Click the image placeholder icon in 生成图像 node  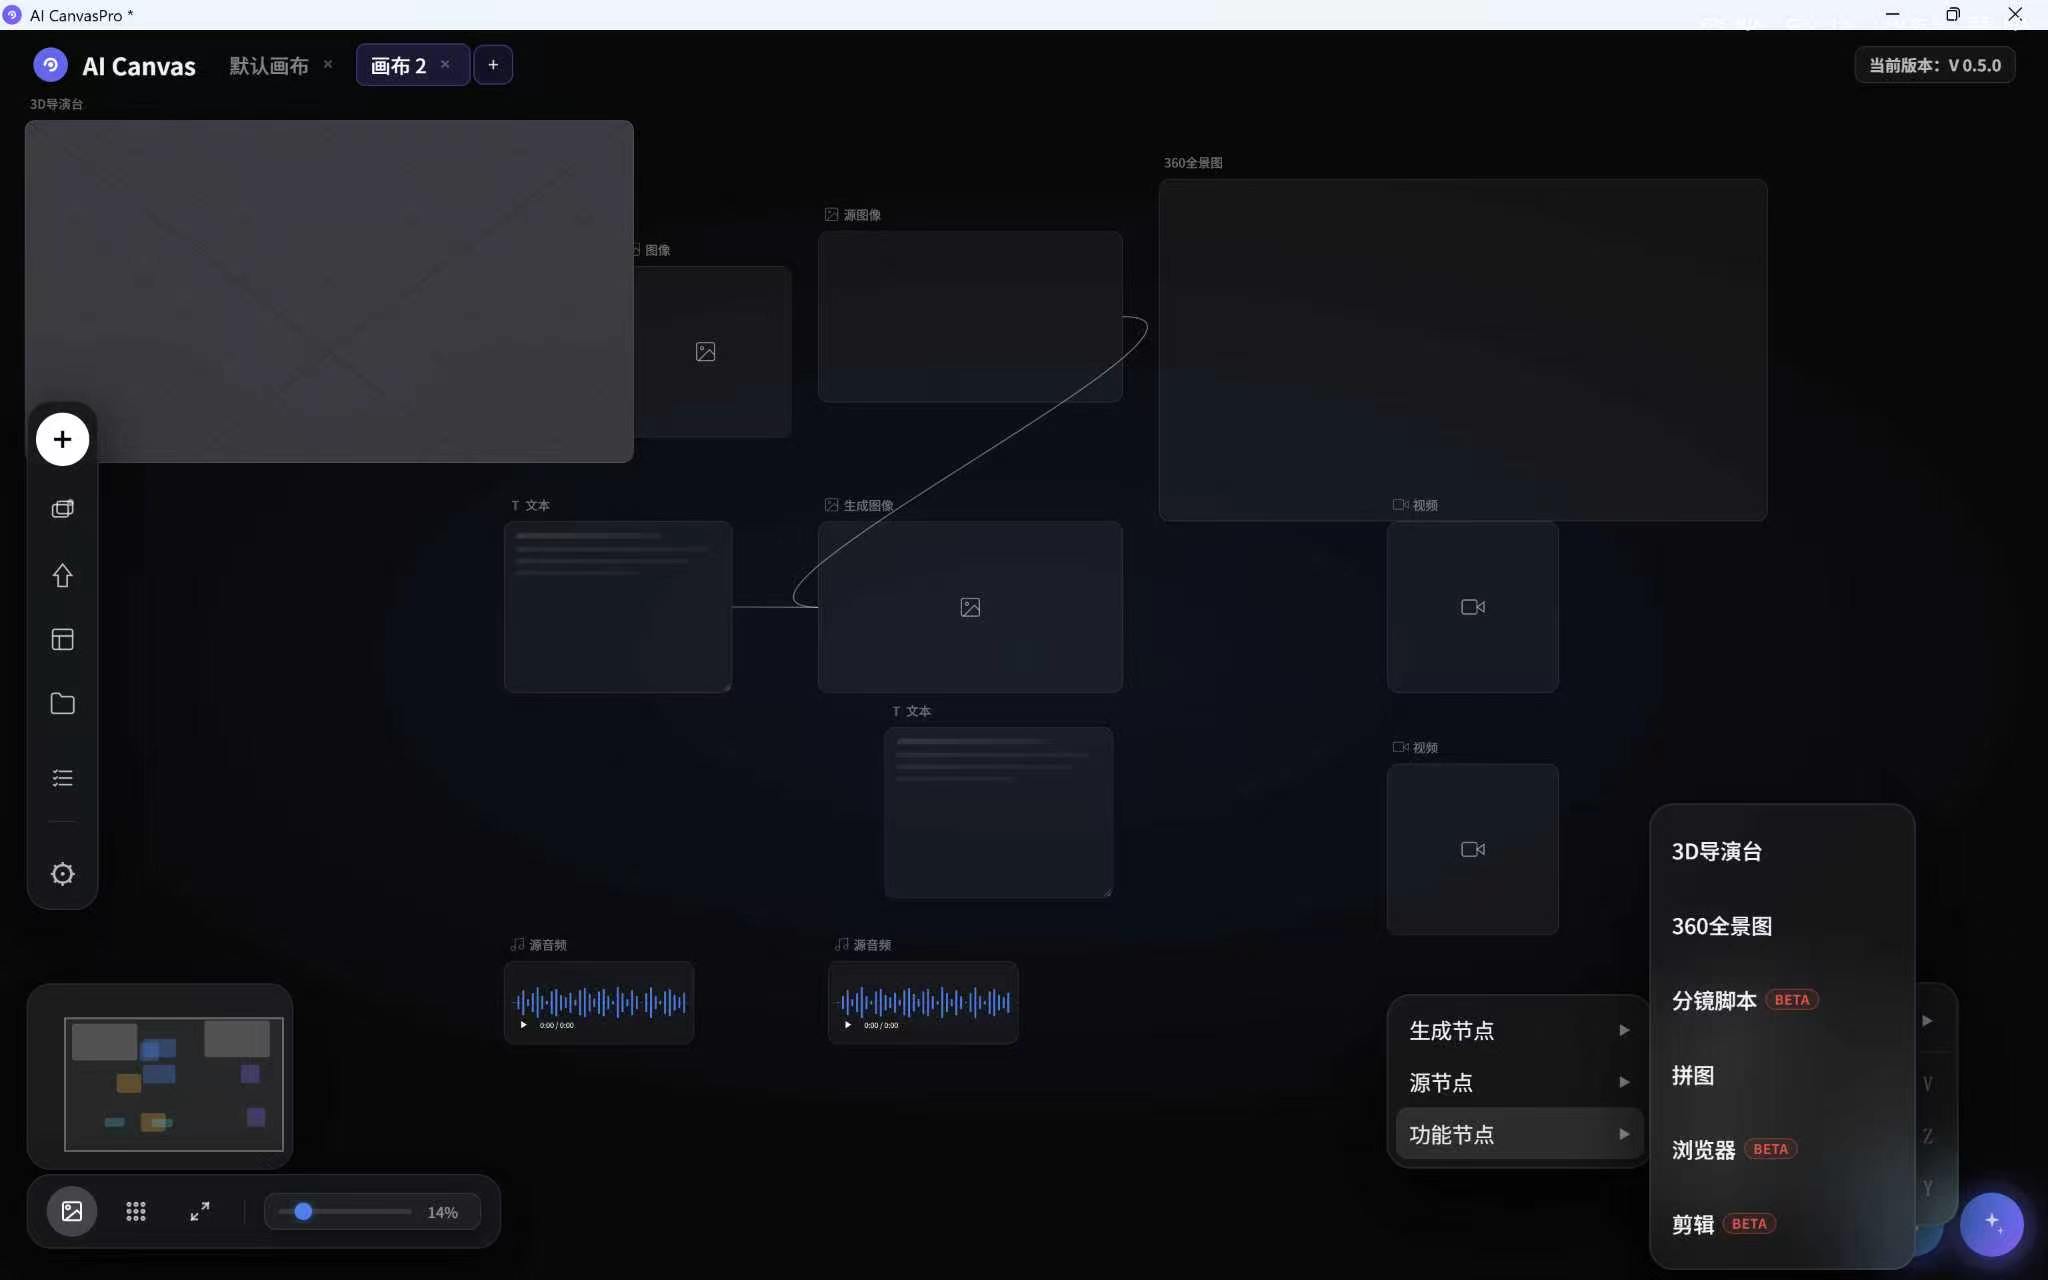[x=970, y=607]
